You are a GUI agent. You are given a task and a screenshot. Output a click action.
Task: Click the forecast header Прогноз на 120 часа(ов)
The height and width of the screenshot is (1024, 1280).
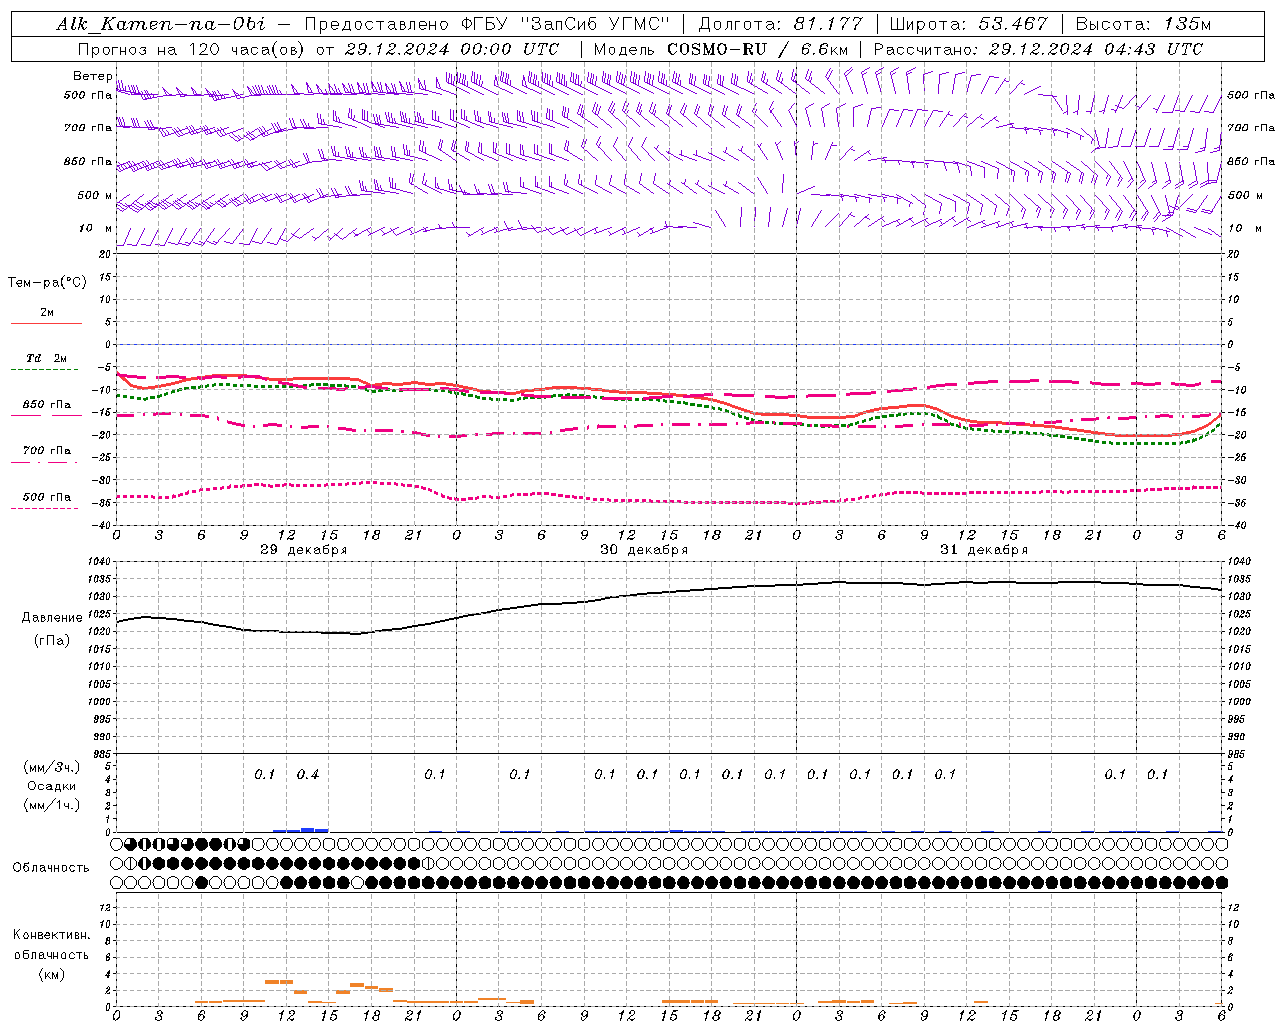[191, 49]
